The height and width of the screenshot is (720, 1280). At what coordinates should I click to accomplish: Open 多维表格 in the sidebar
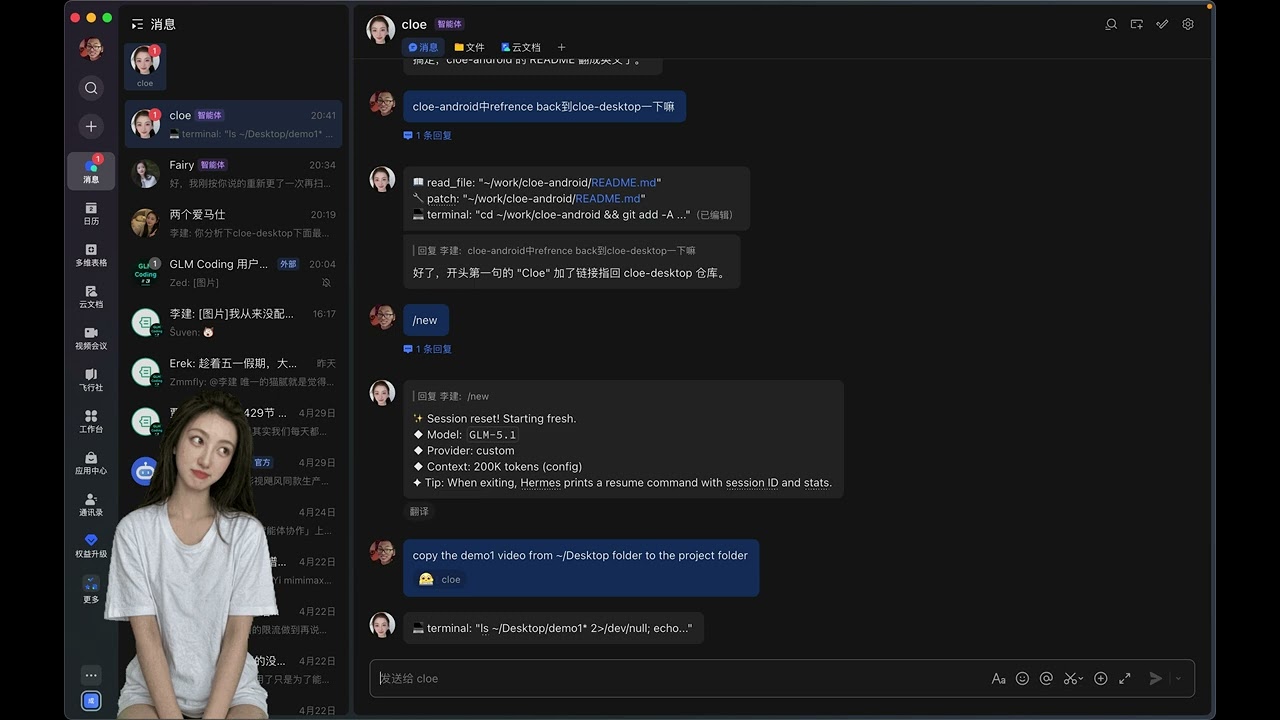[91, 255]
